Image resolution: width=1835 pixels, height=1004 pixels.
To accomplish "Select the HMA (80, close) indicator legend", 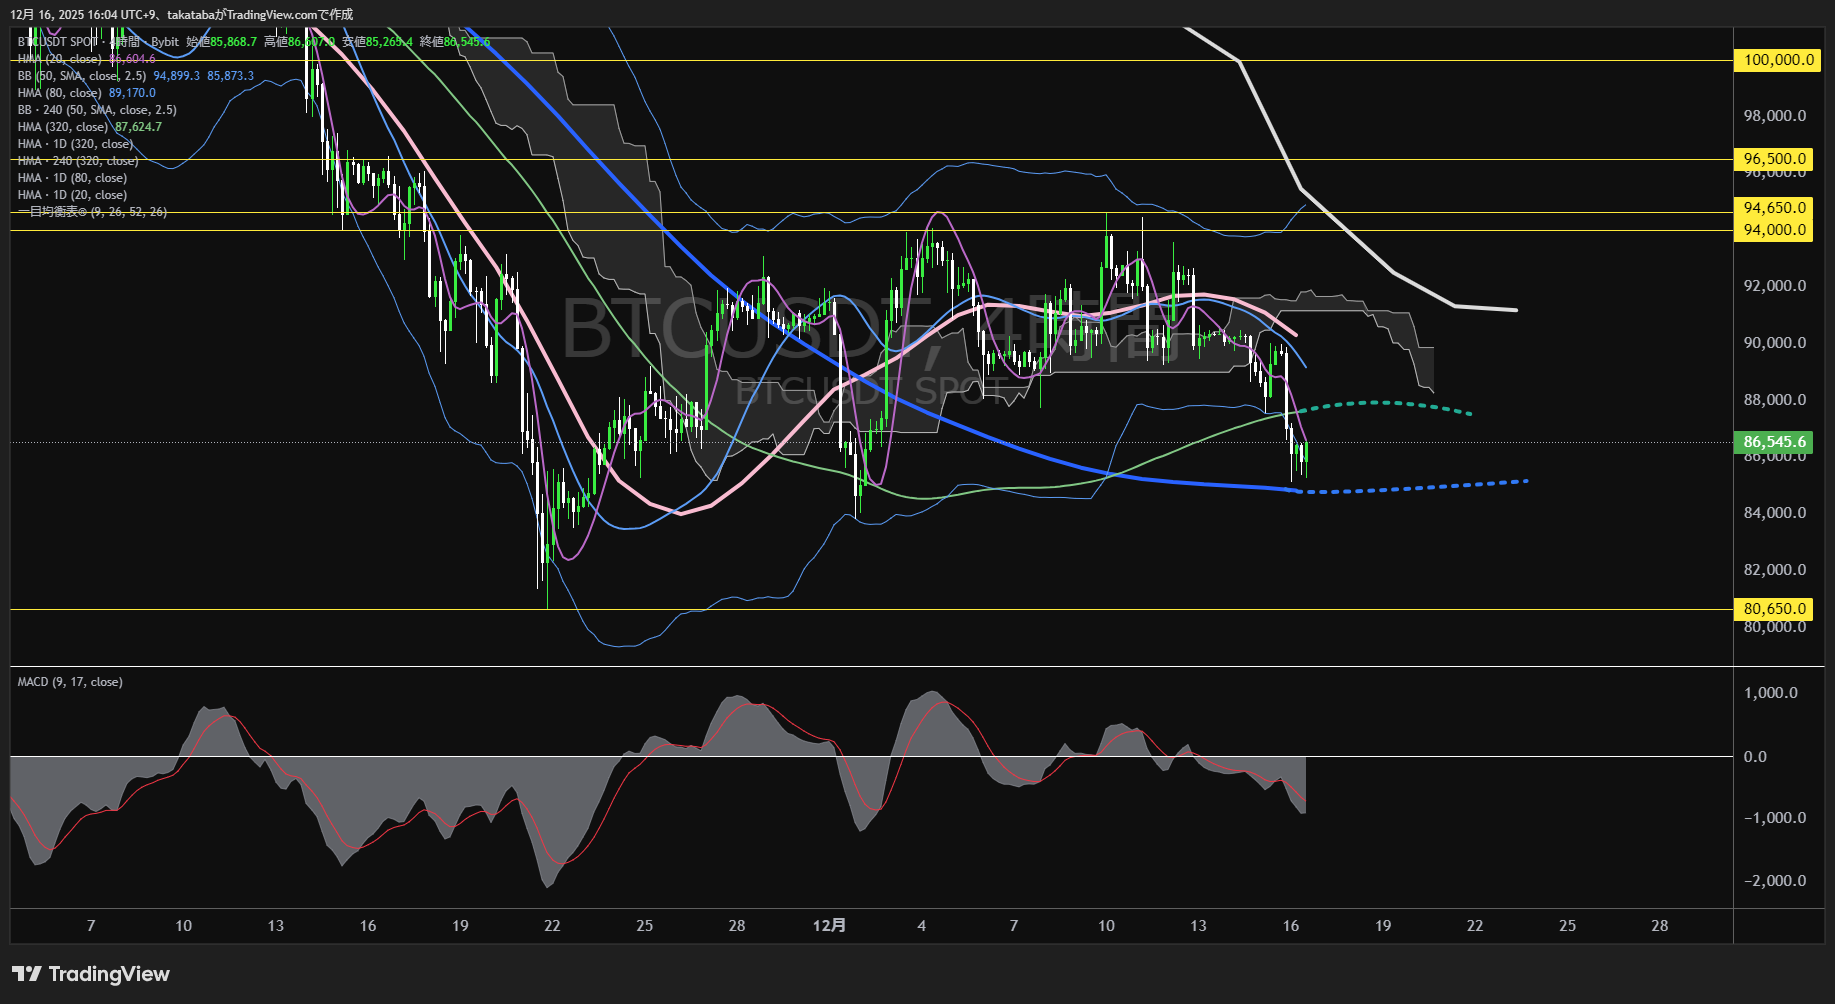I will click(x=60, y=92).
